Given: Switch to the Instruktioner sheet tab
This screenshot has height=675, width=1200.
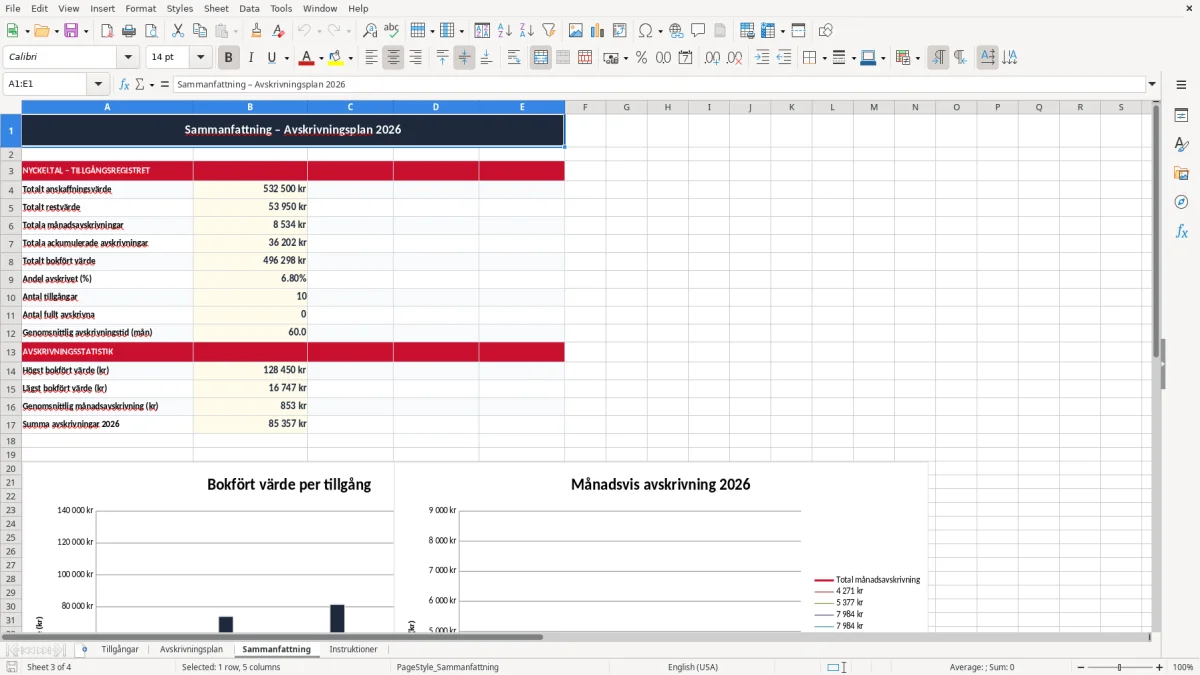Looking at the screenshot, I should (354, 649).
